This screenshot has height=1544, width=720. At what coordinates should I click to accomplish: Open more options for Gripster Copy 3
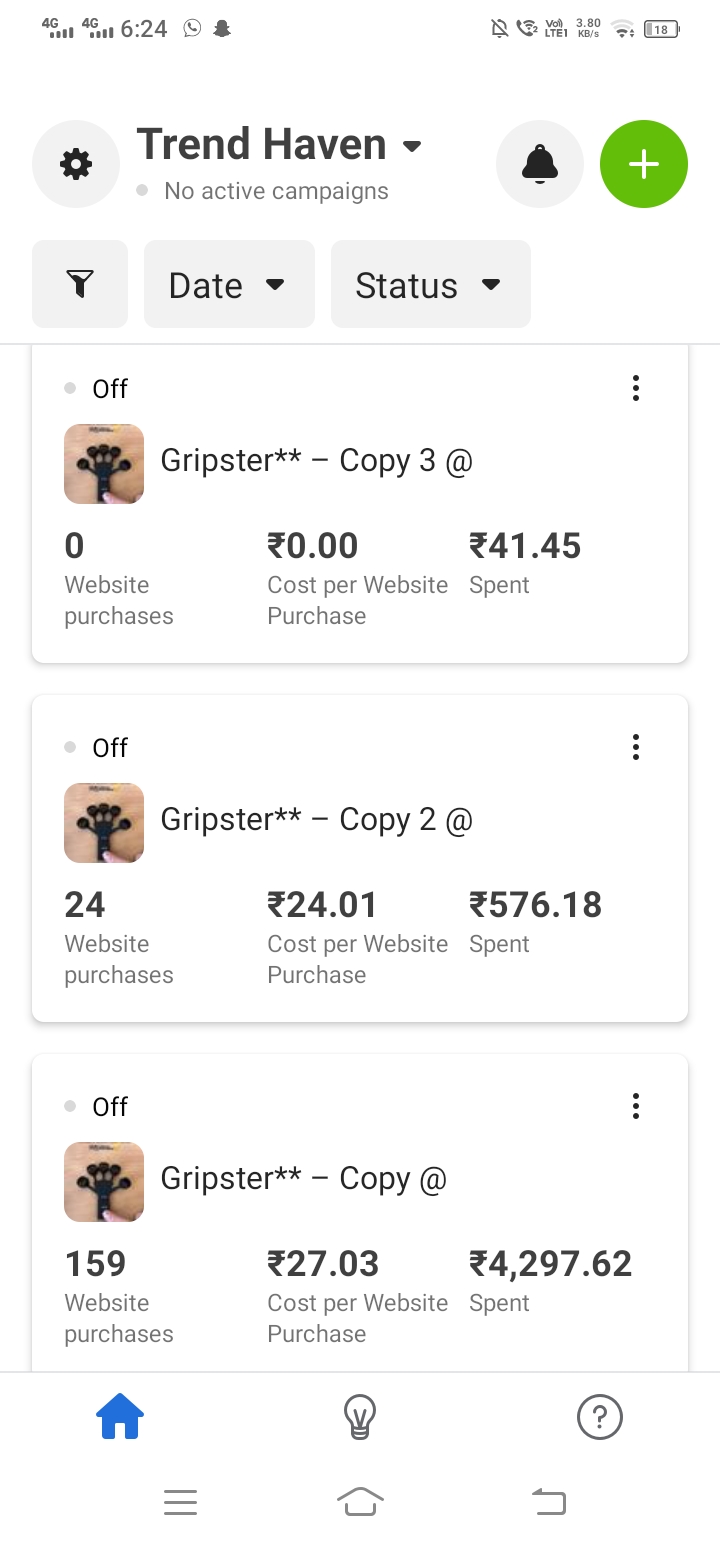click(635, 388)
